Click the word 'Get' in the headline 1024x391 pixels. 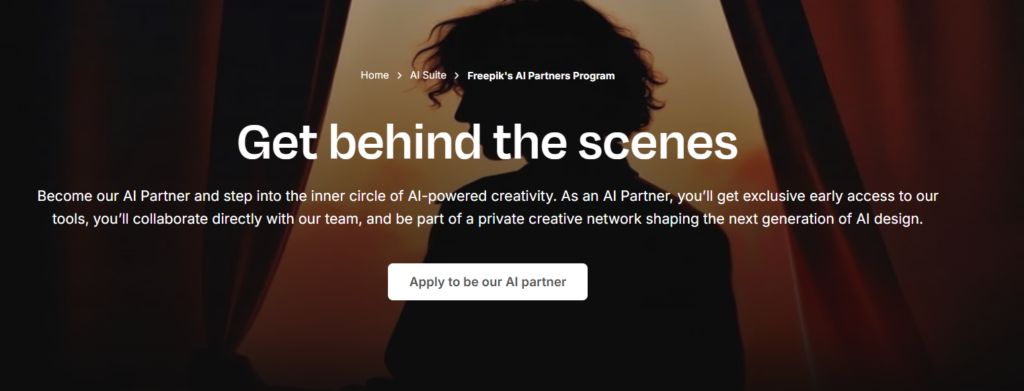(x=278, y=142)
